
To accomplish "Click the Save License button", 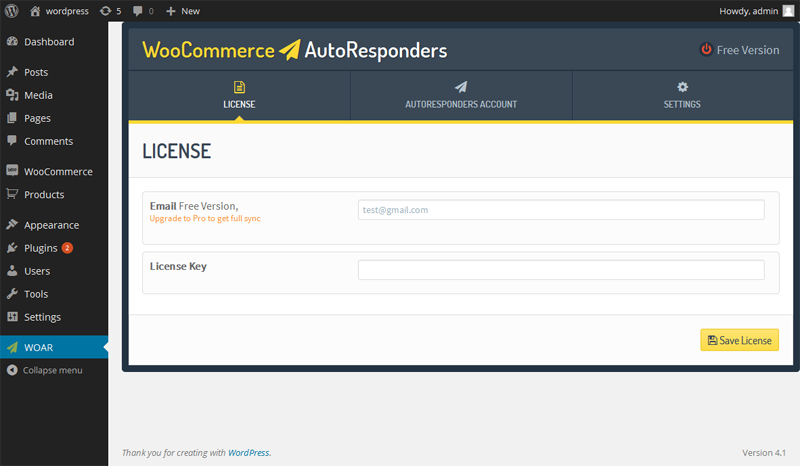I will [x=739, y=340].
